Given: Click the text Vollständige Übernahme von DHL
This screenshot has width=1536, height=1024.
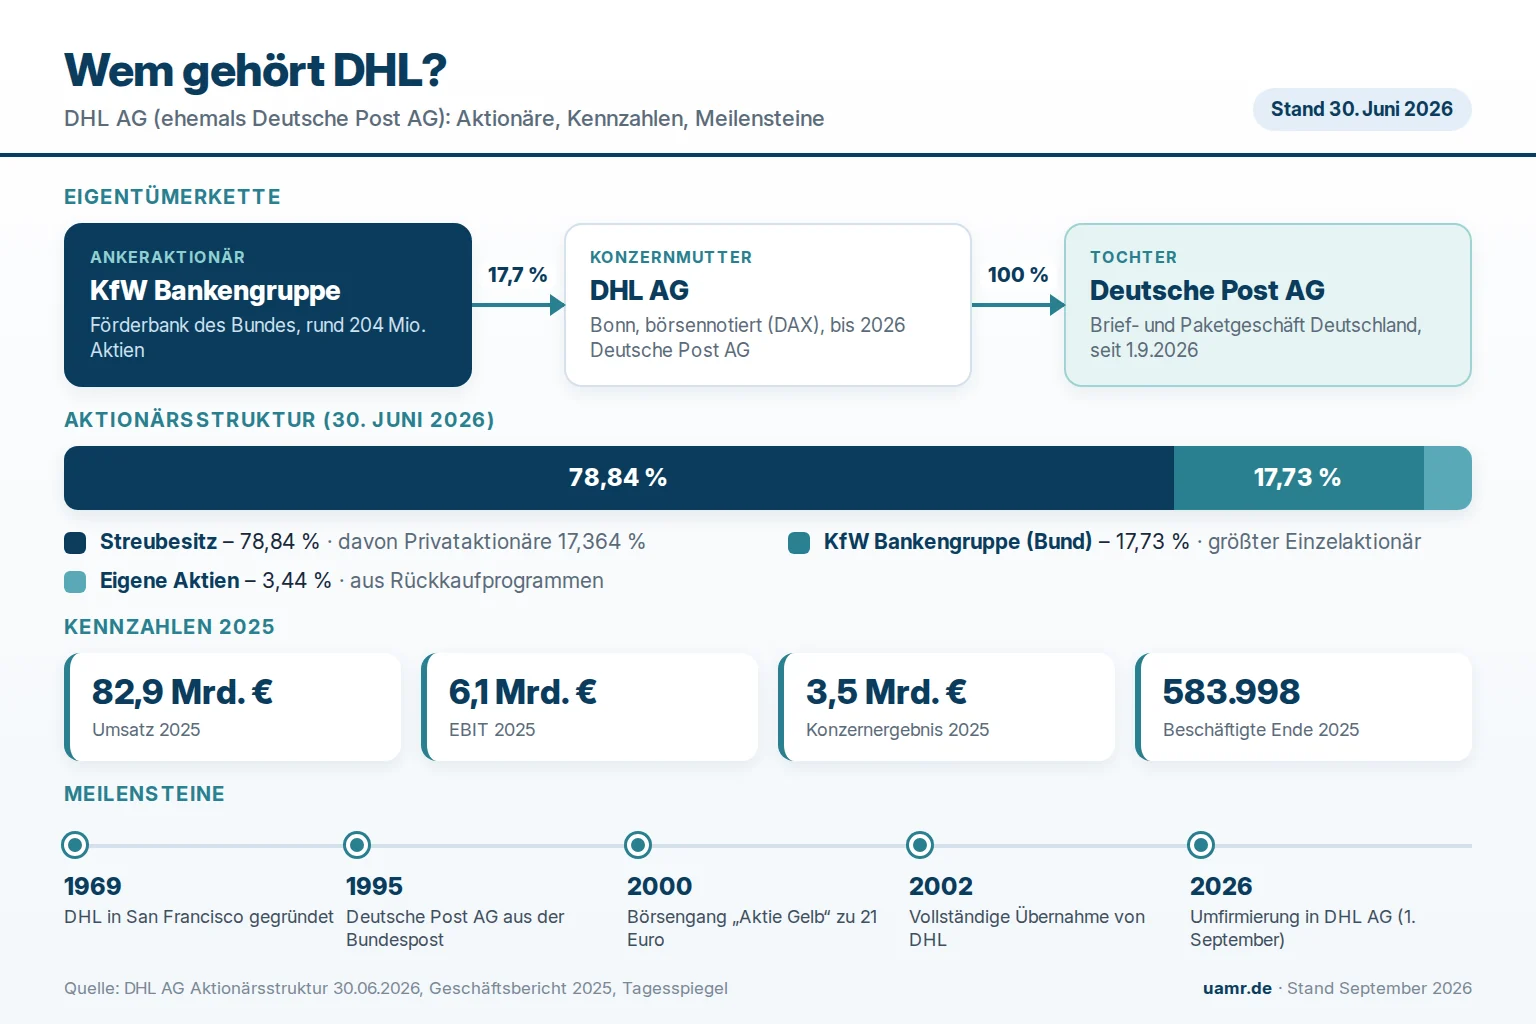Looking at the screenshot, I should [x=1027, y=928].
